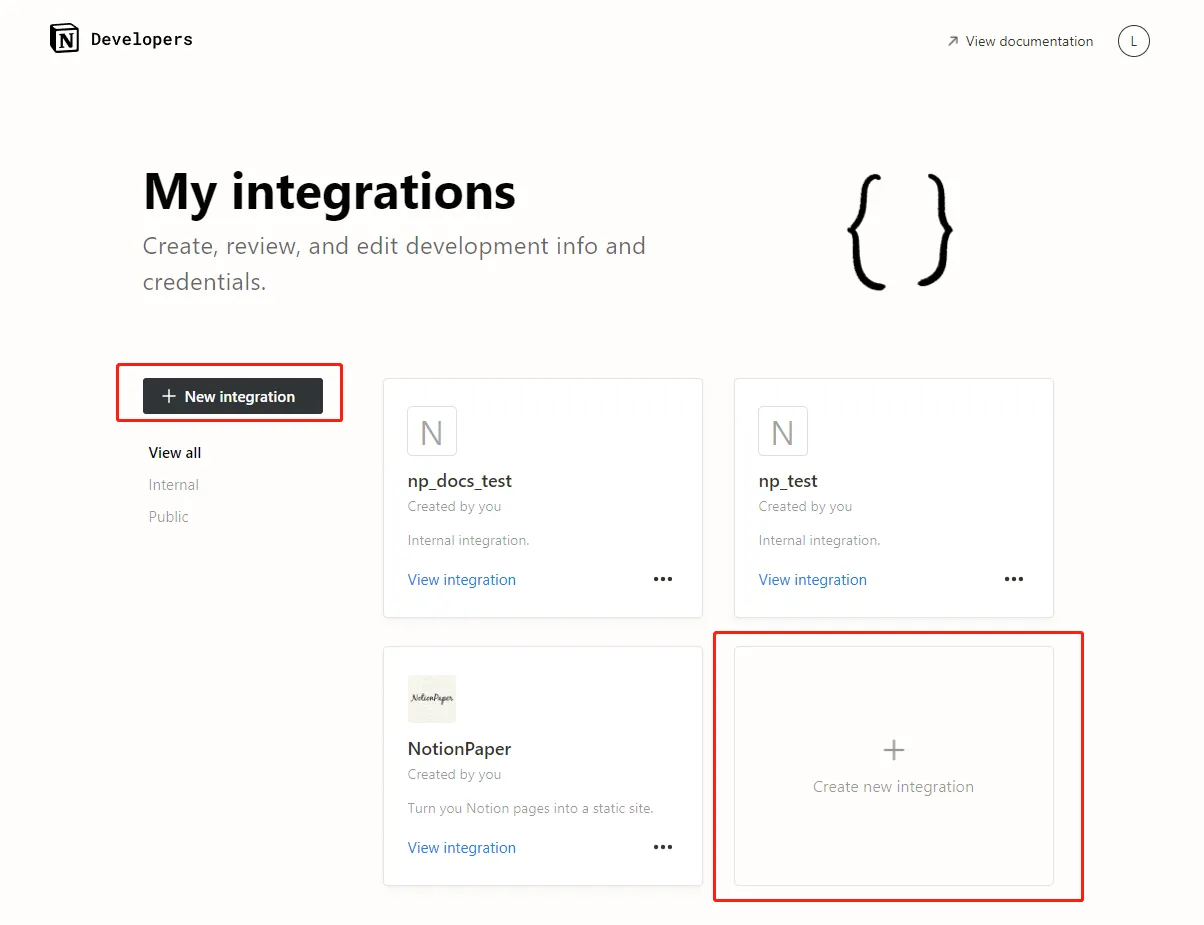
Task: Open the NotionPaper three-dot options menu
Action: tap(663, 847)
